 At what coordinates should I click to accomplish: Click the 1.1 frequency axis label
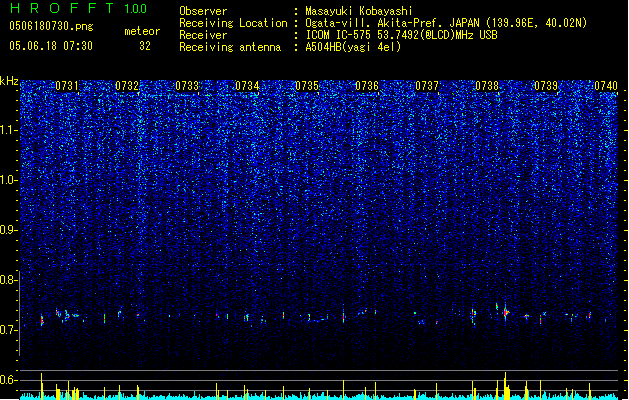pyautogui.click(x=9, y=130)
